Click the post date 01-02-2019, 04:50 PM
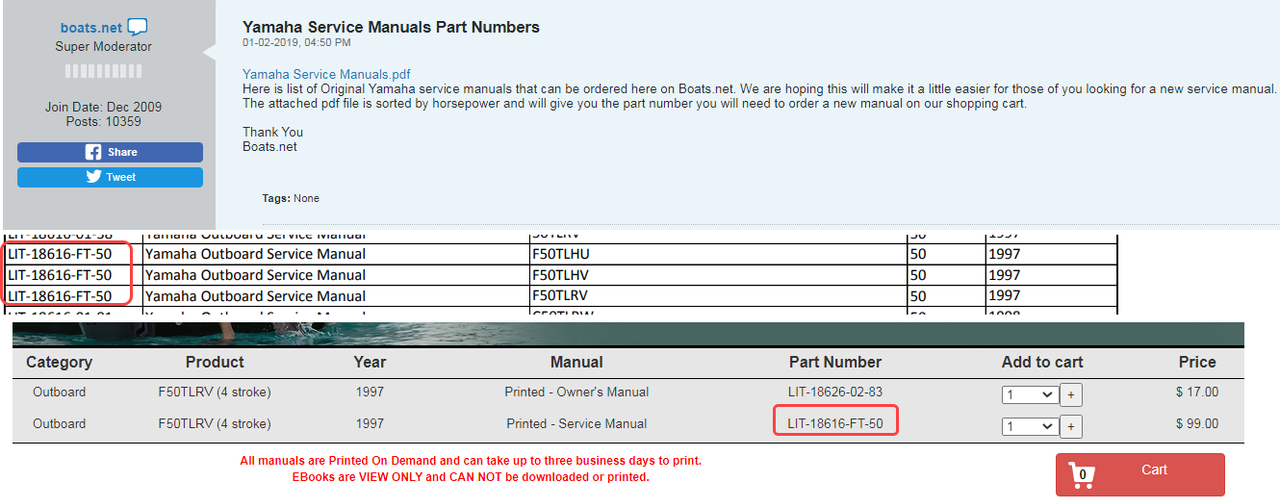 coord(297,43)
